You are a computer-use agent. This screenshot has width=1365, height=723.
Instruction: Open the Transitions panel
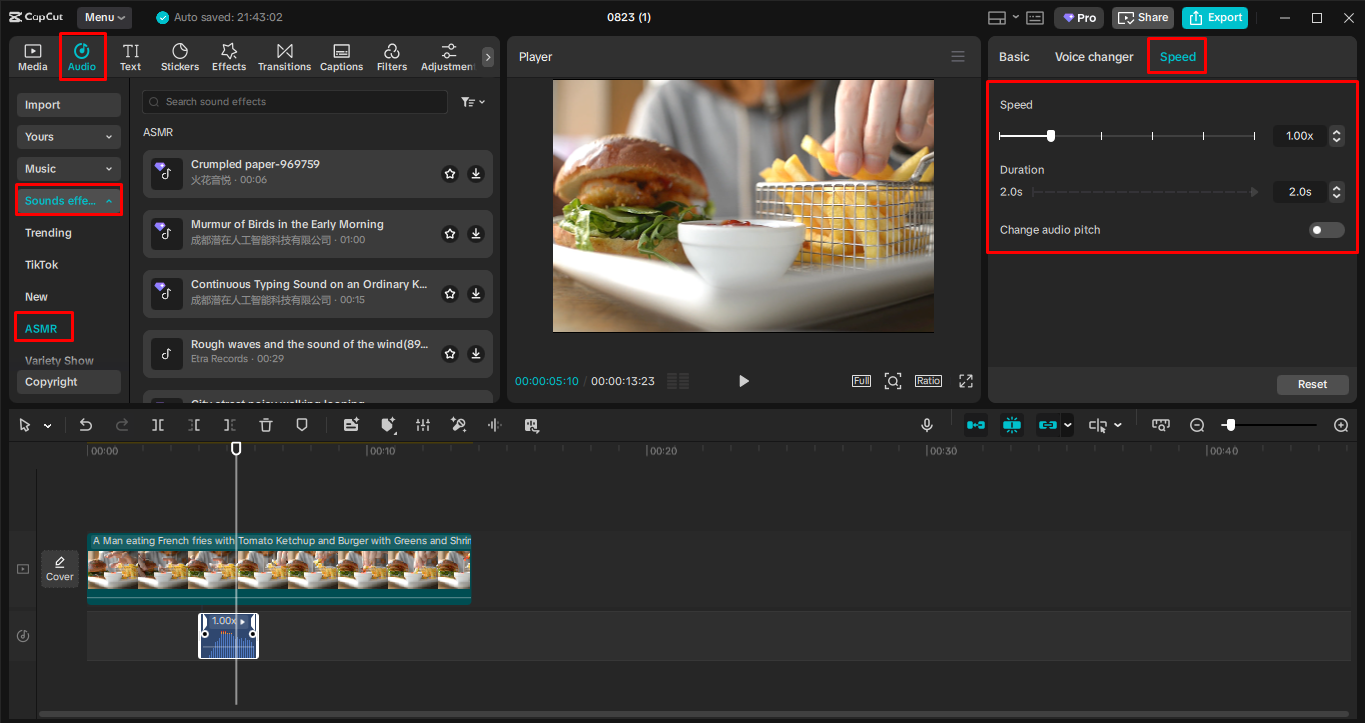(285, 57)
